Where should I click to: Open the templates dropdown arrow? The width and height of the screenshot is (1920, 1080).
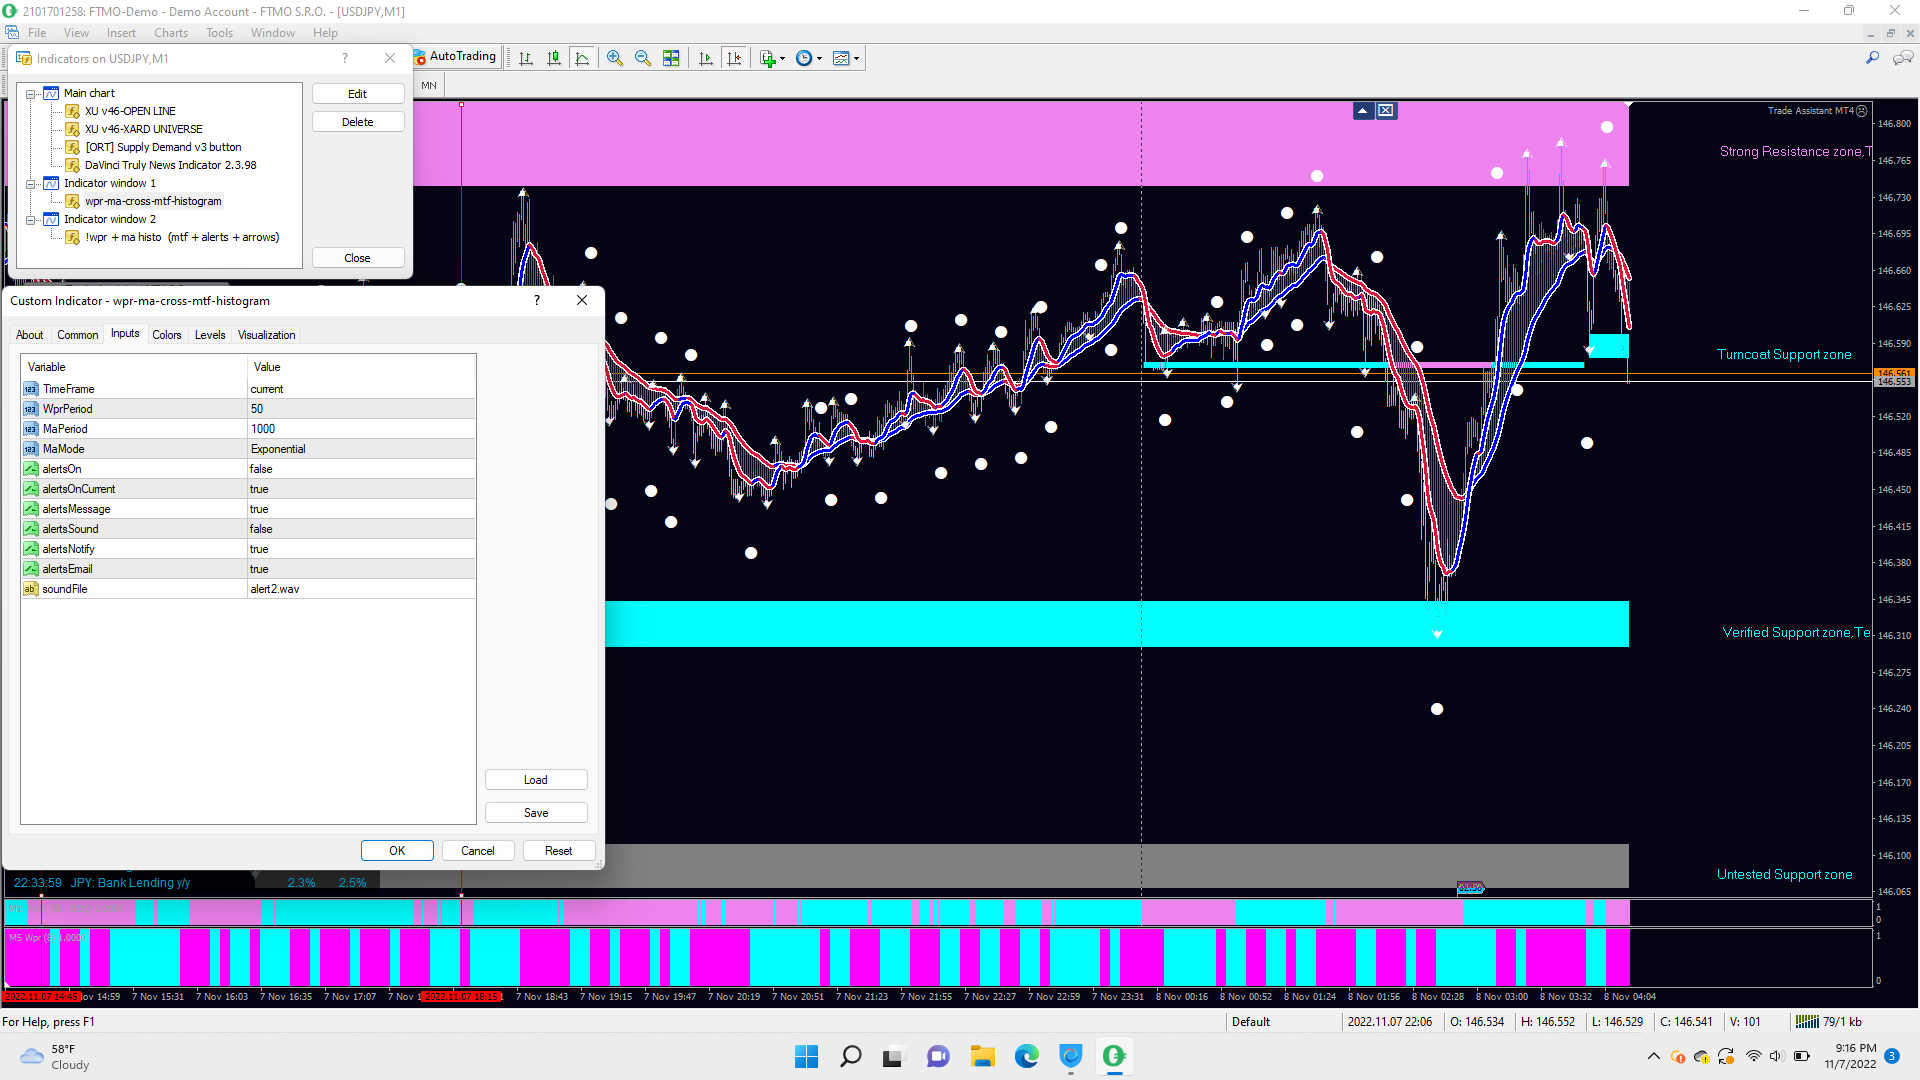pyautogui.click(x=856, y=59)
